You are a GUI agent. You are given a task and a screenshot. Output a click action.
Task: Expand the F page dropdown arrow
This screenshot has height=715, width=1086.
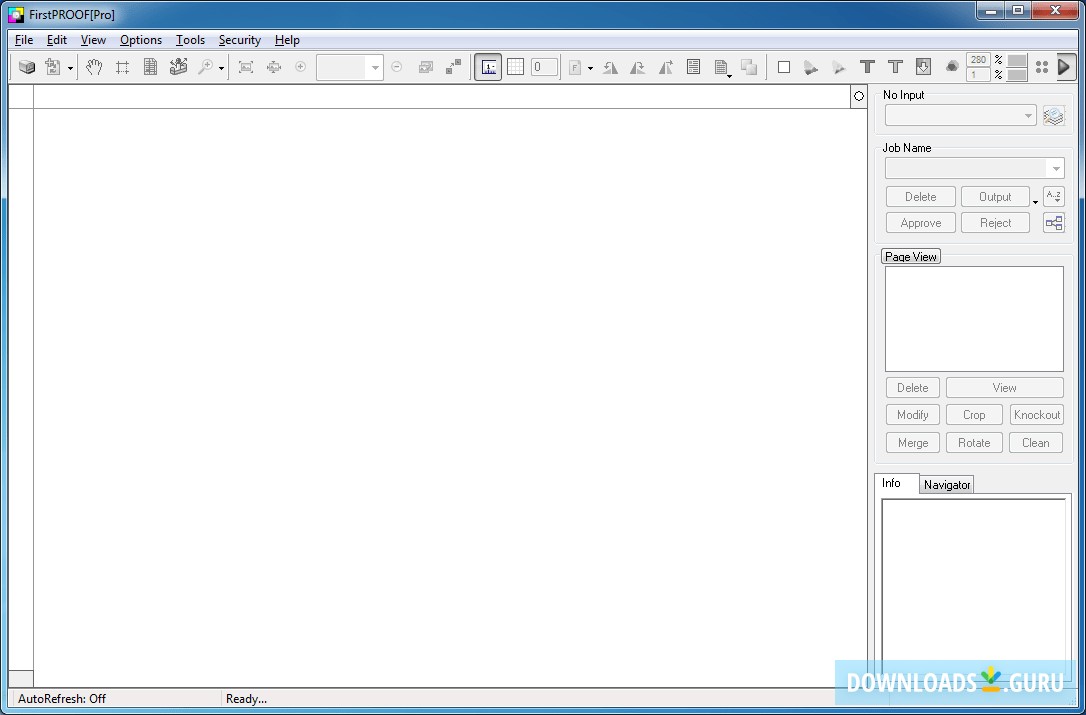590,68
